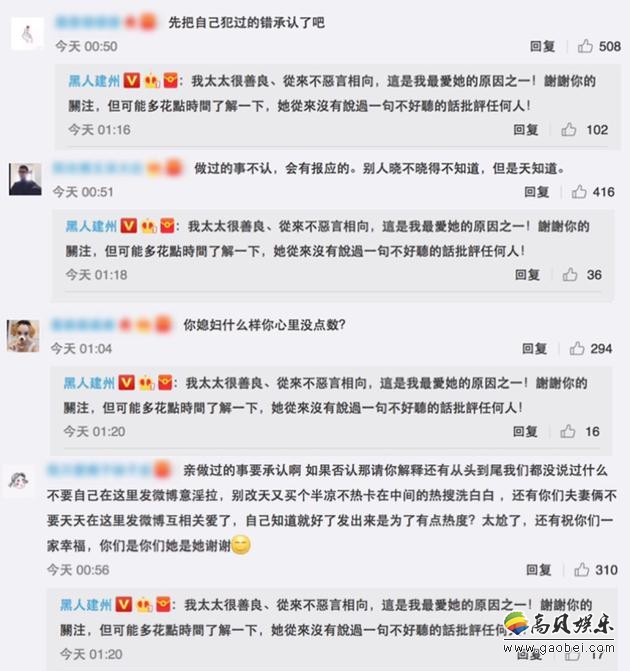
Task: Tap thumbs-up beside 36 likes
Action: (x=570, y=274)
